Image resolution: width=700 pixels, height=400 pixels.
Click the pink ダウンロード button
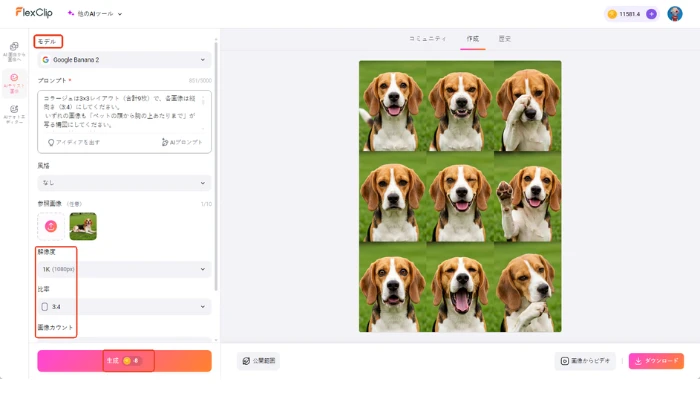[656, 361]
